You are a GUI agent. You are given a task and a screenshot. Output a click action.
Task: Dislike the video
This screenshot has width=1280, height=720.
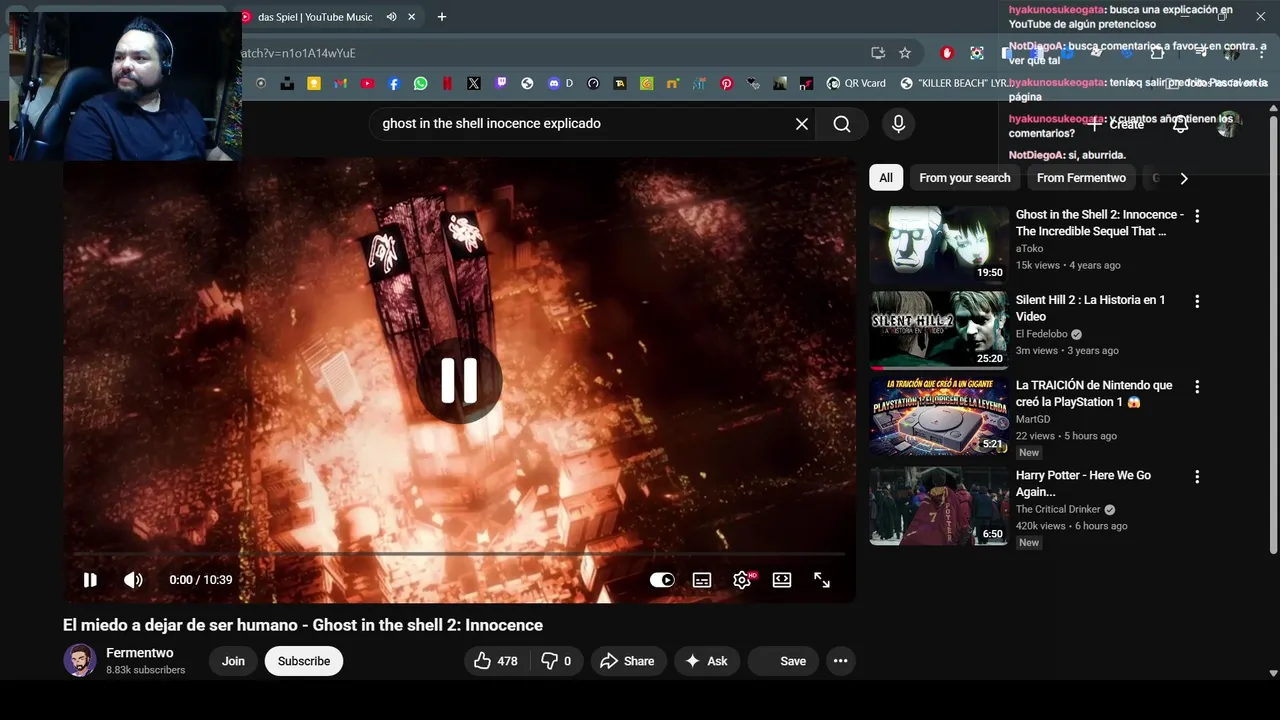(556, 661)
